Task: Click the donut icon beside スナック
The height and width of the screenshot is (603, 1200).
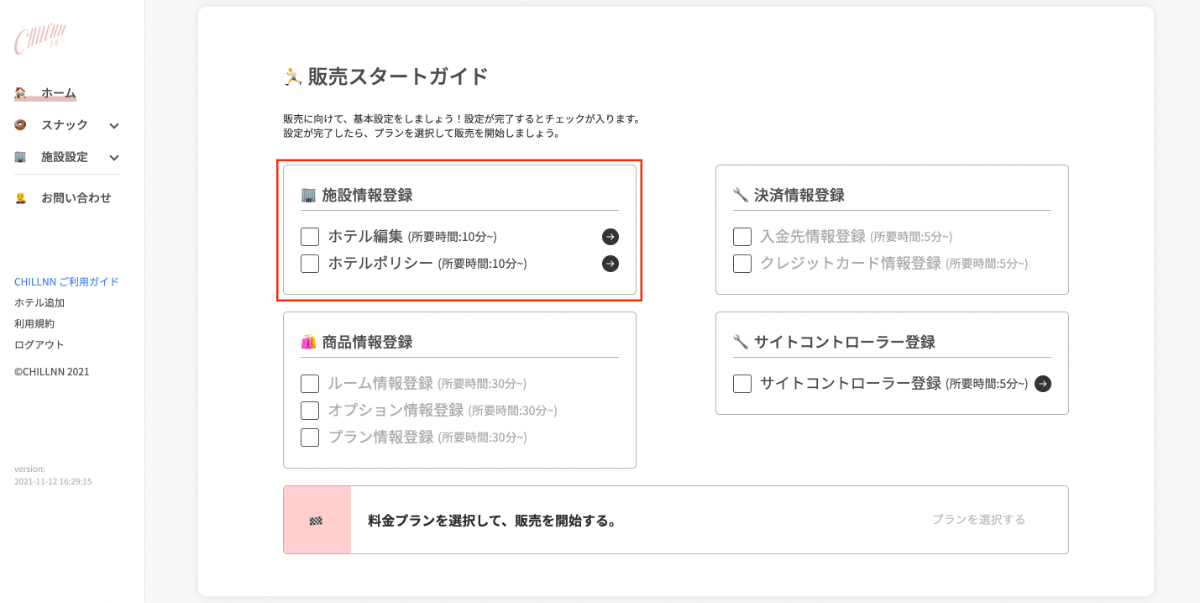Action: click(x=20, y=125)
